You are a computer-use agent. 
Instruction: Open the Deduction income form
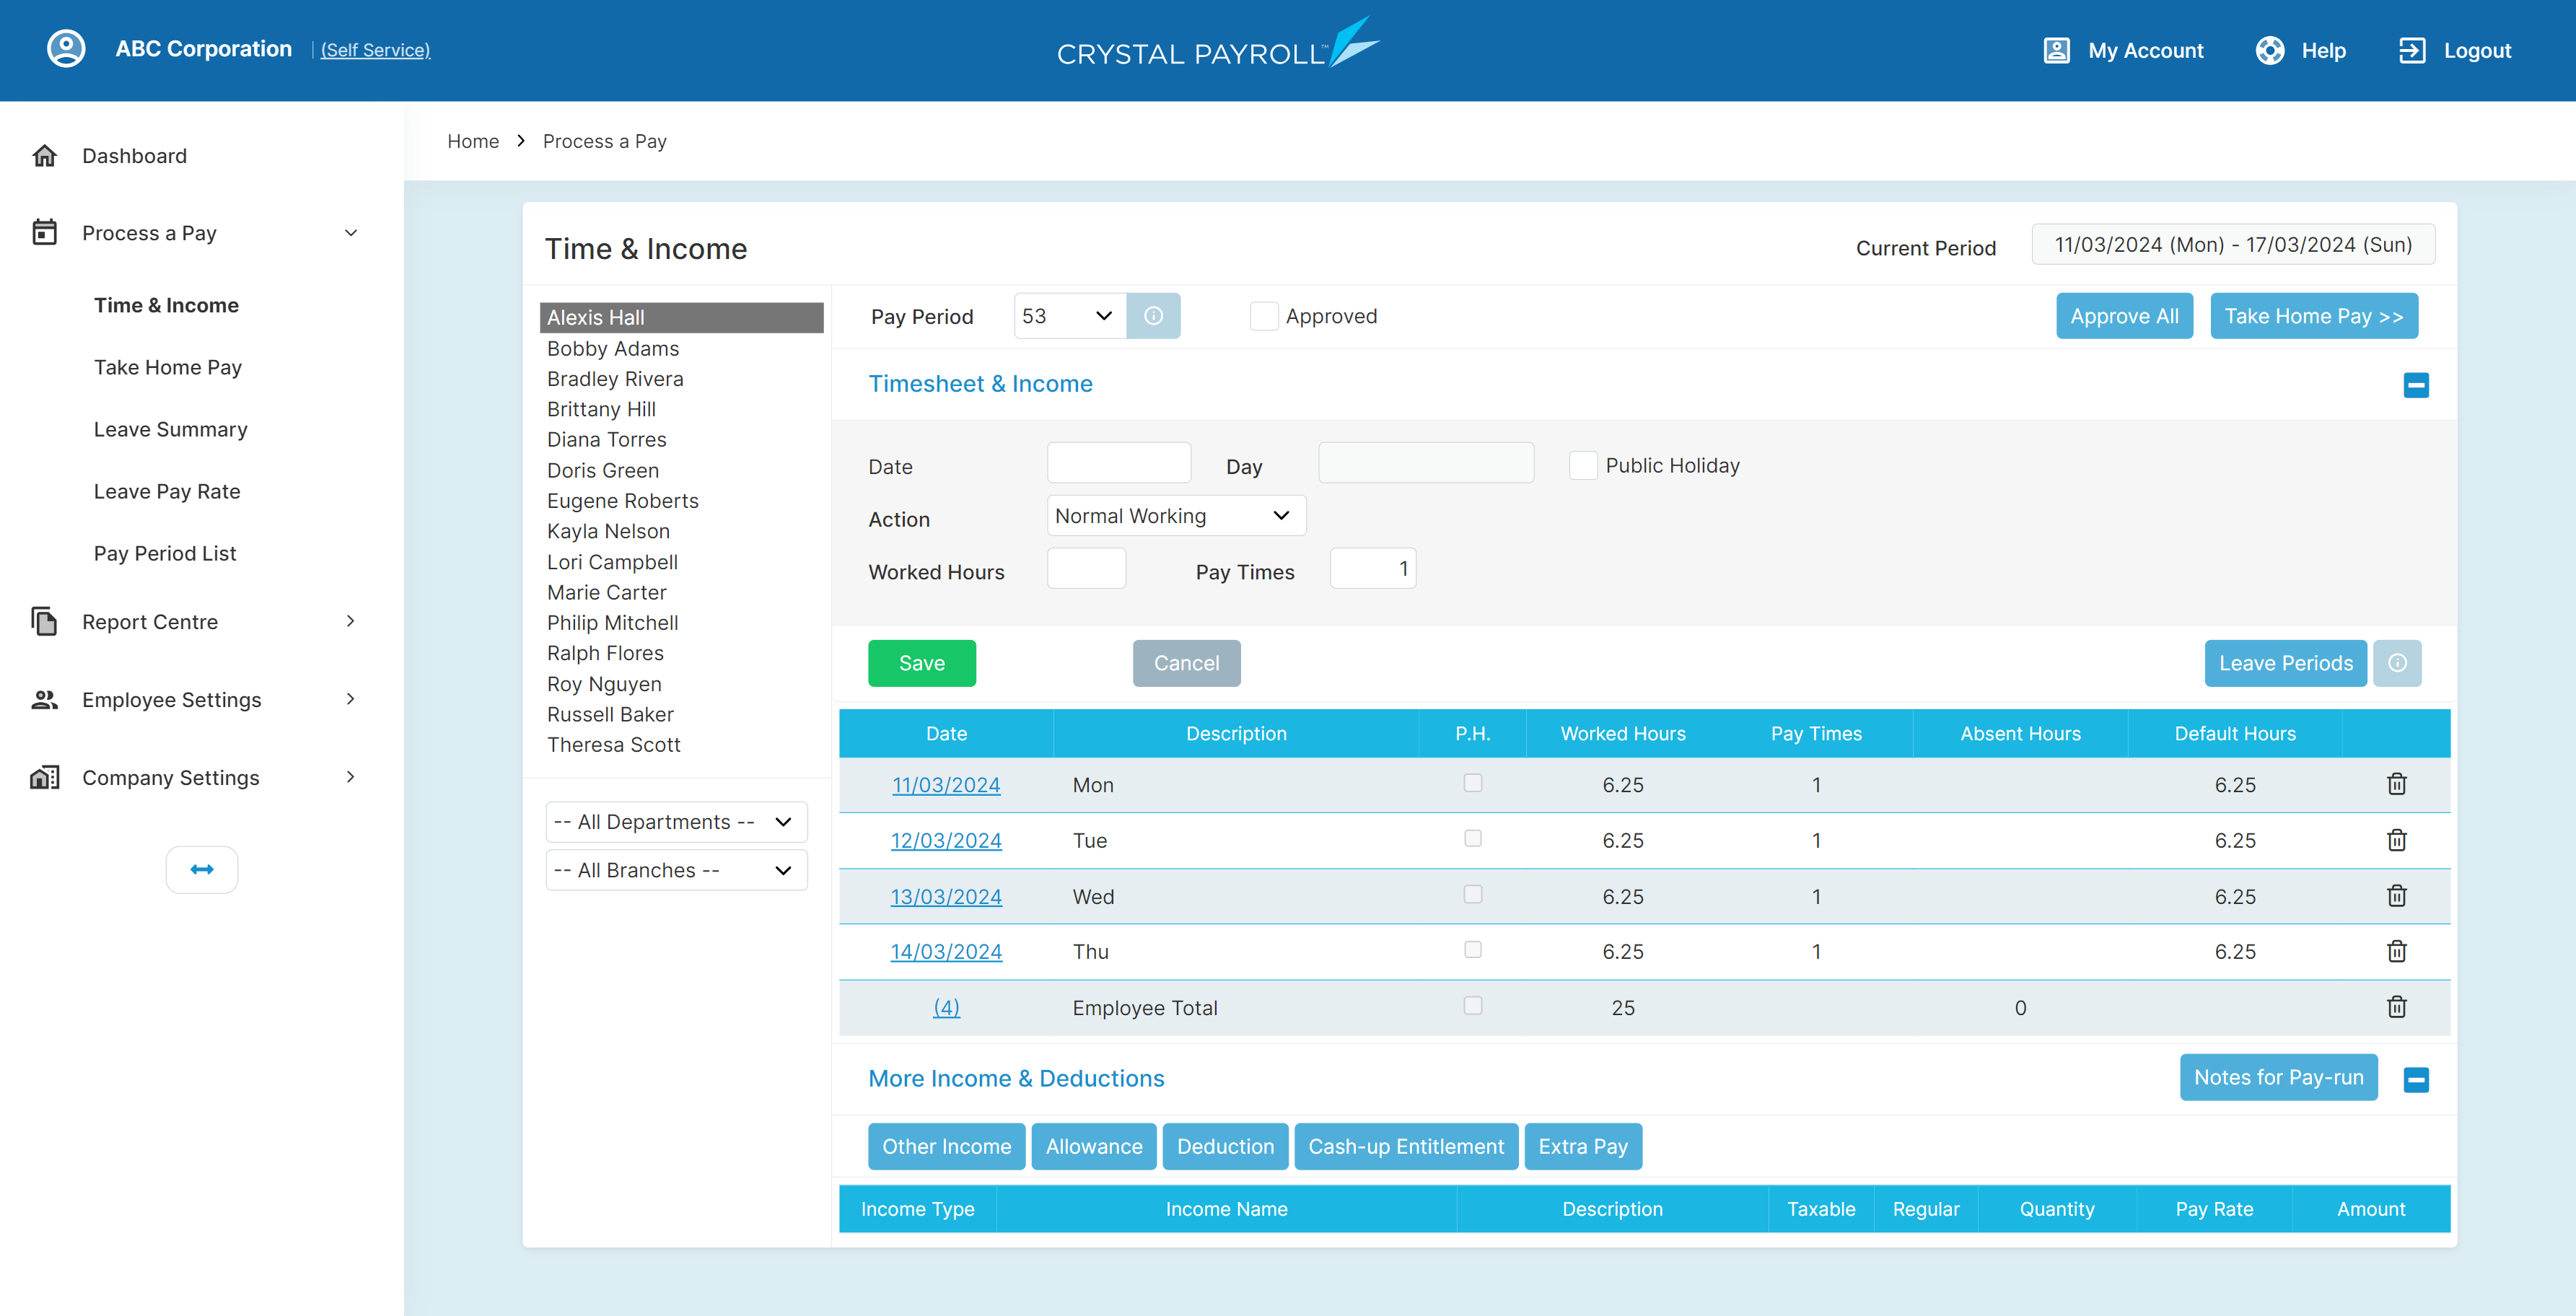[1225, 1146]
